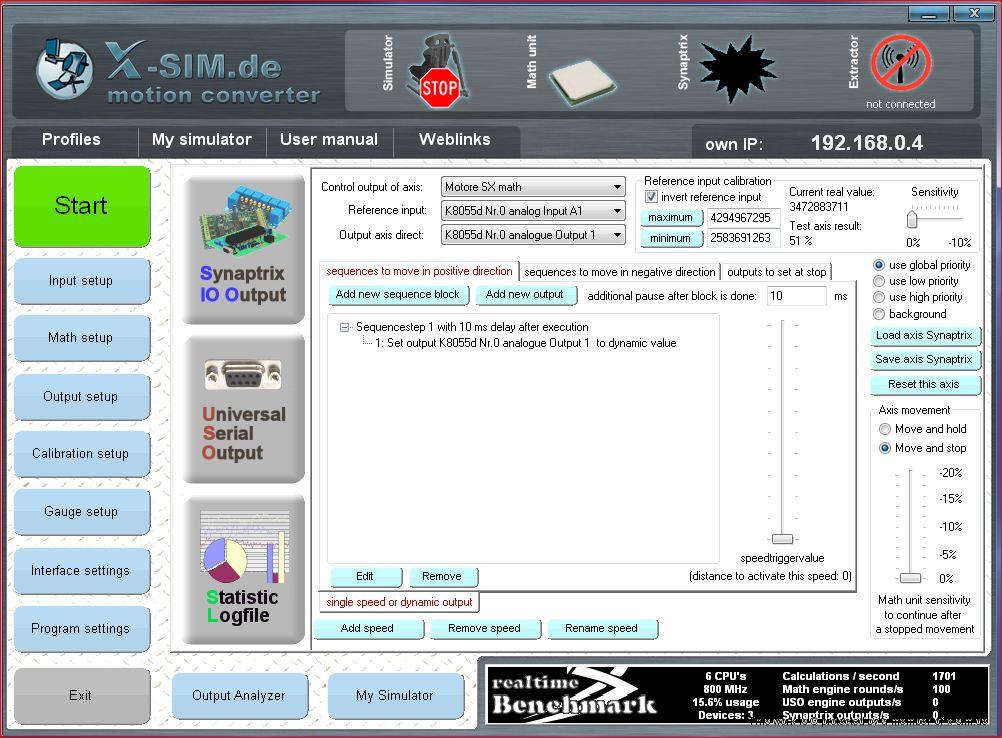Click the Exit button
Viewport: 1002px width, 738px height.
(x=81, y=695)
